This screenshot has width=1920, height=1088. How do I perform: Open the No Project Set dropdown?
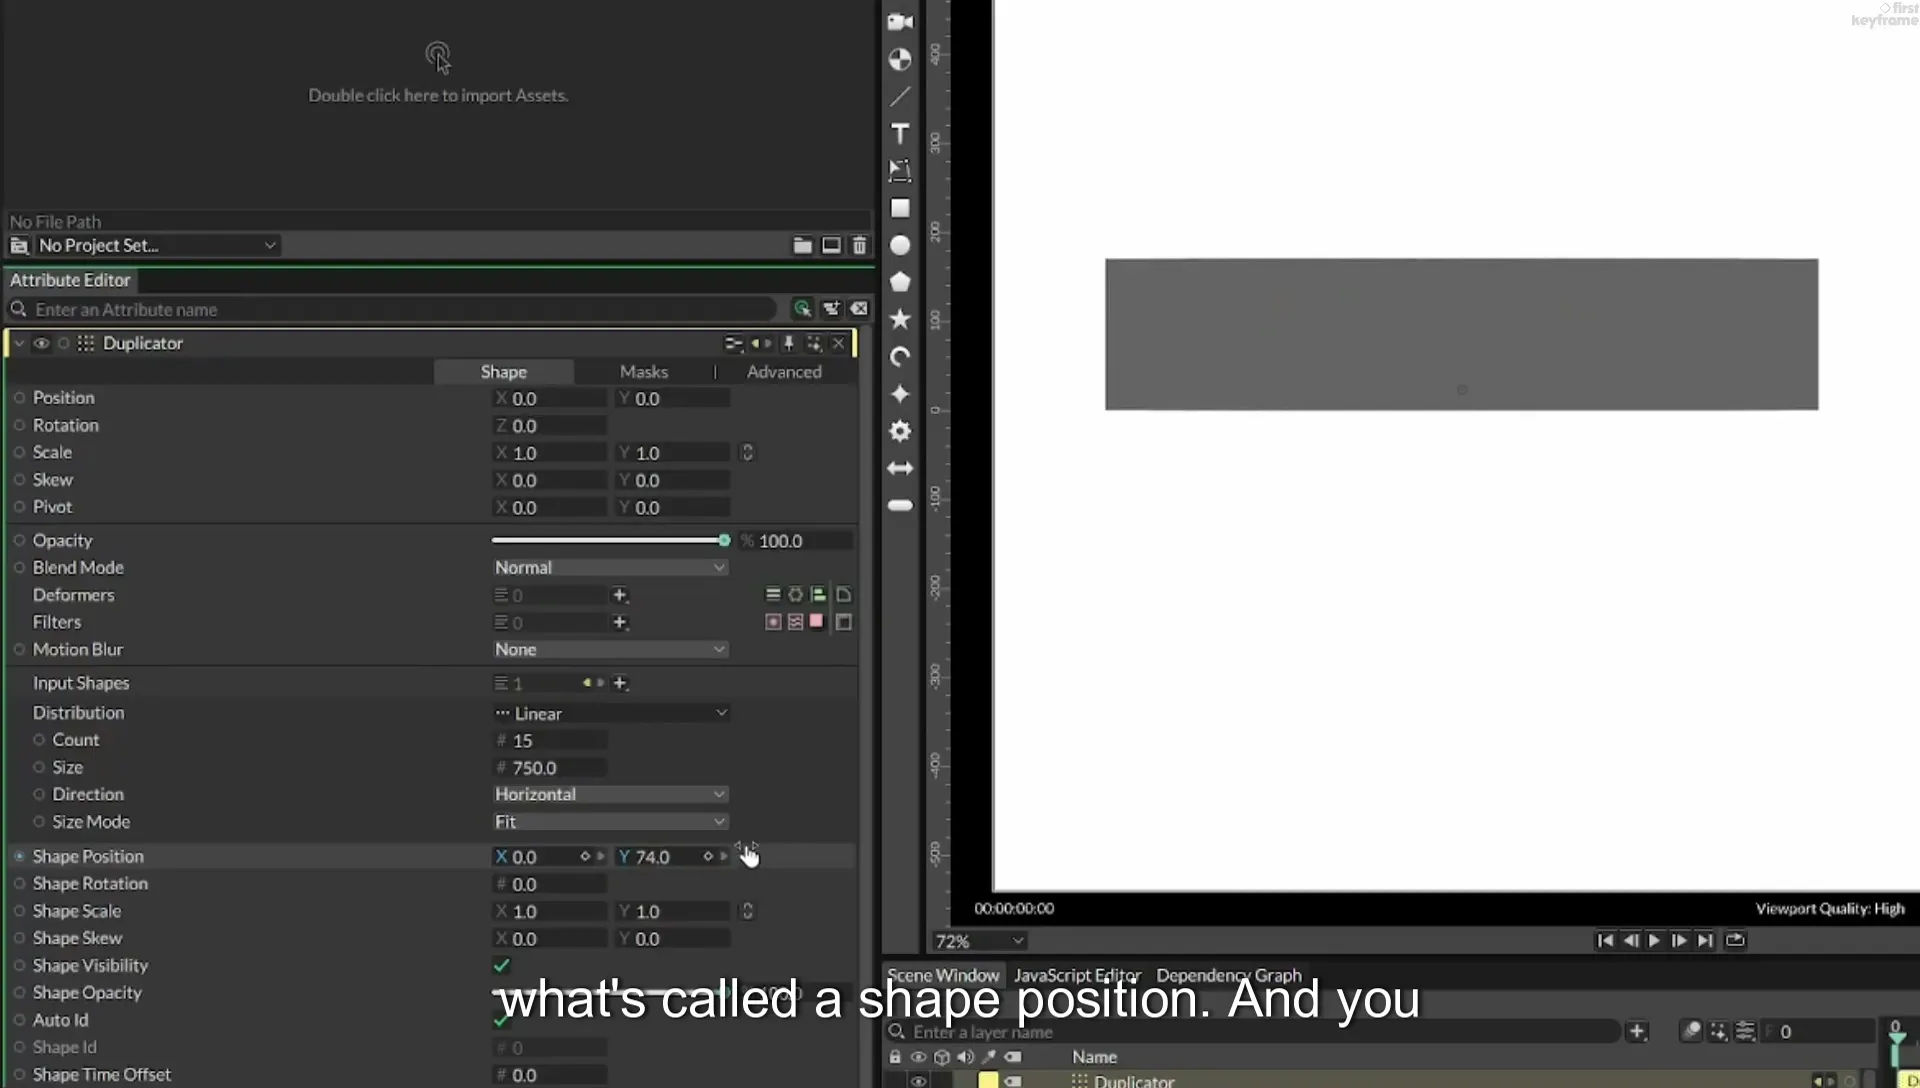pyautogui.click(x=156, y=245)
